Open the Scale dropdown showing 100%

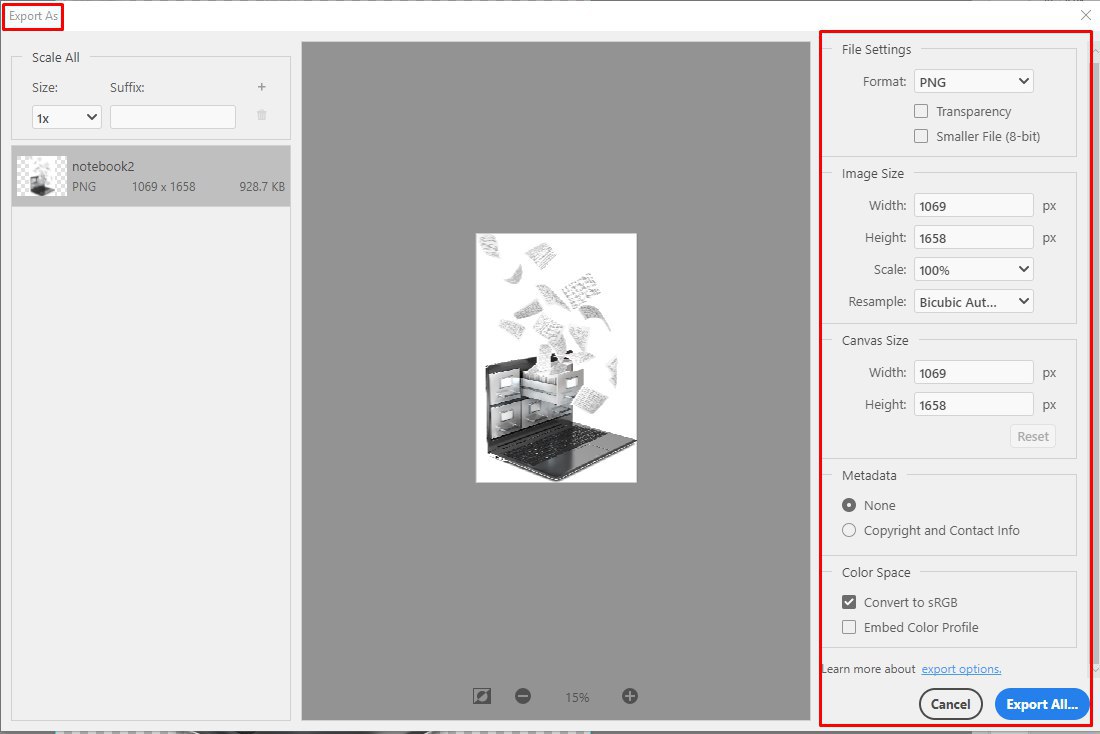[974, 269]
